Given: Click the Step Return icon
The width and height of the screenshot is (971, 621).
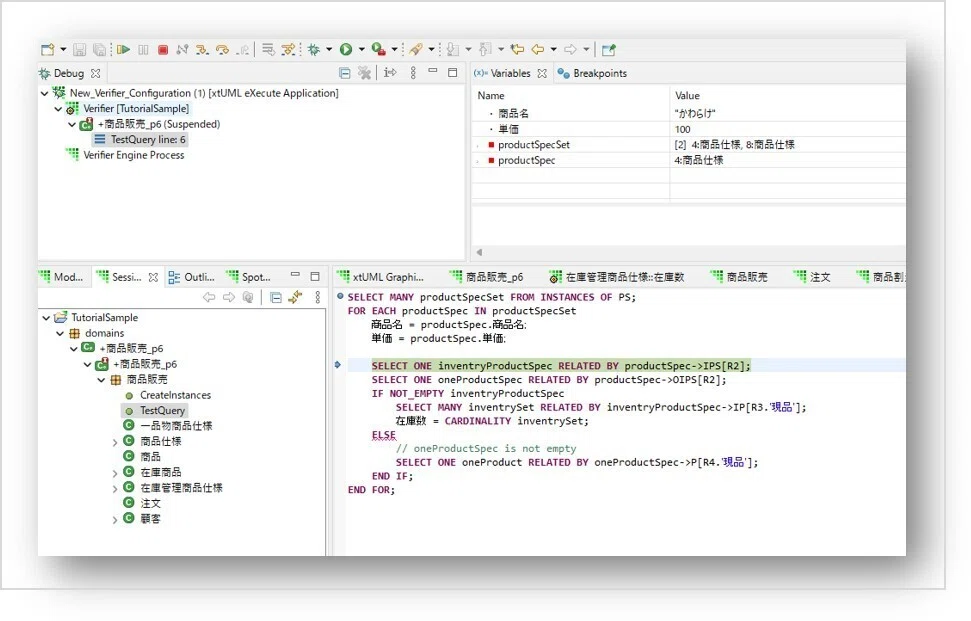Looking at the screenshot, I should [243, 50].
